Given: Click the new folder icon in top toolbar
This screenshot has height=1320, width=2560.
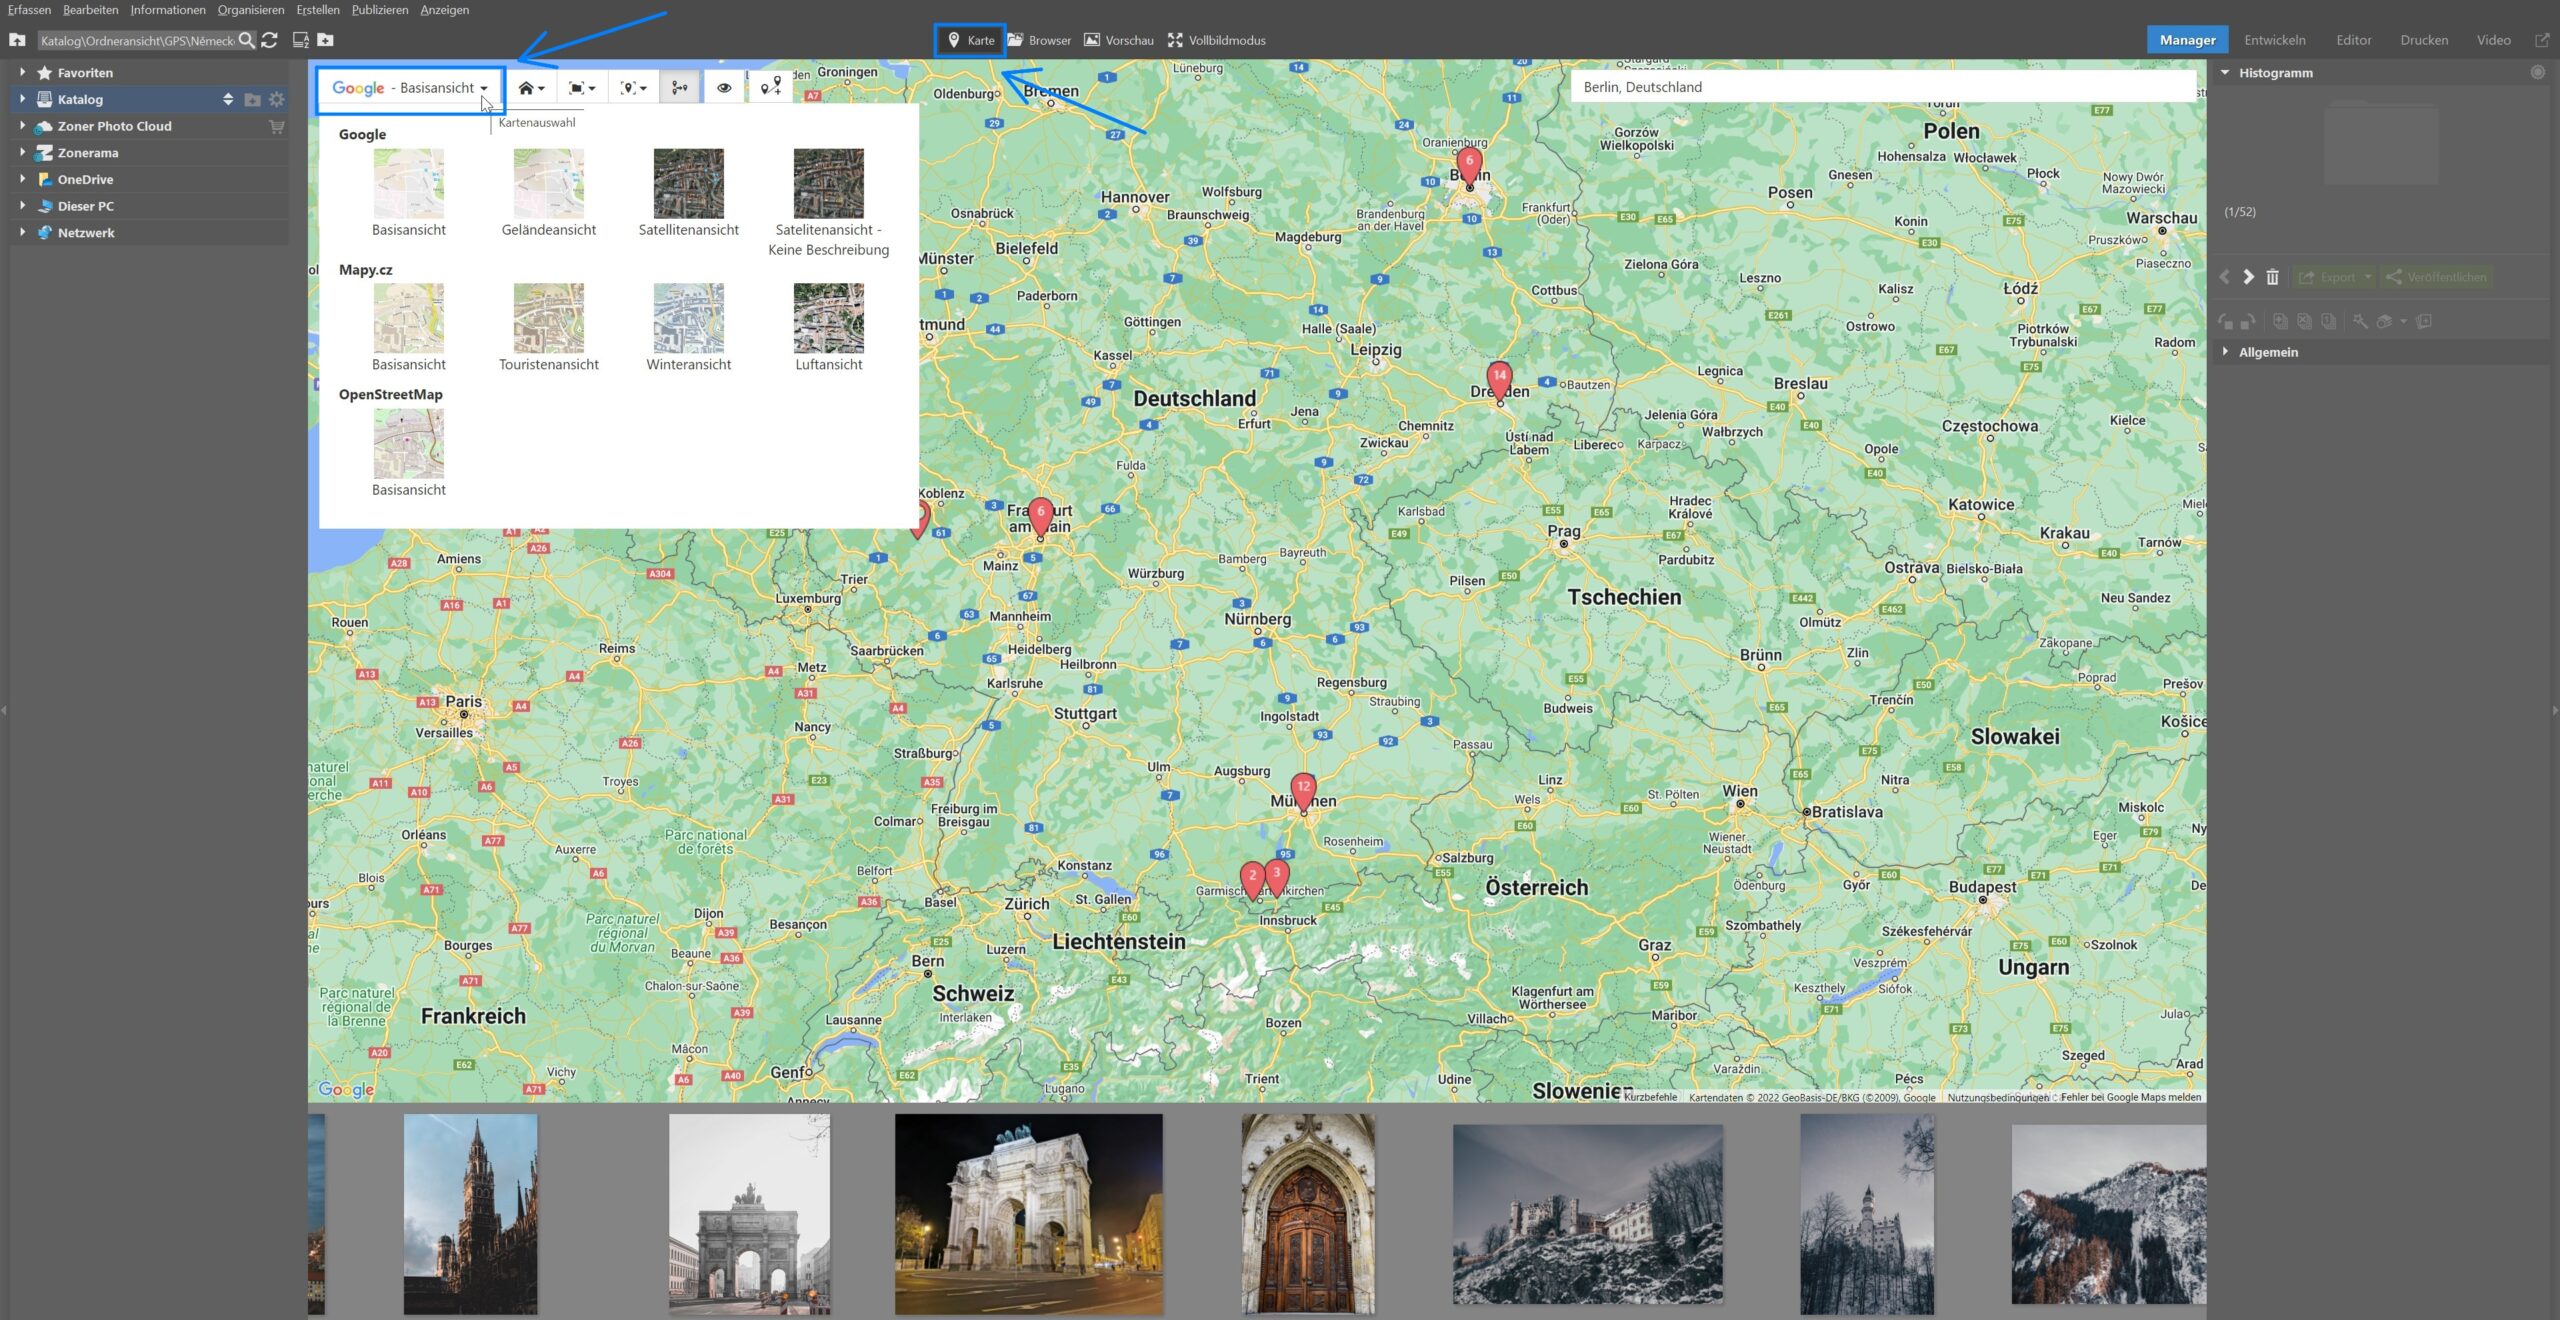Looking at the screenshot, I should (x=325, y=40).
